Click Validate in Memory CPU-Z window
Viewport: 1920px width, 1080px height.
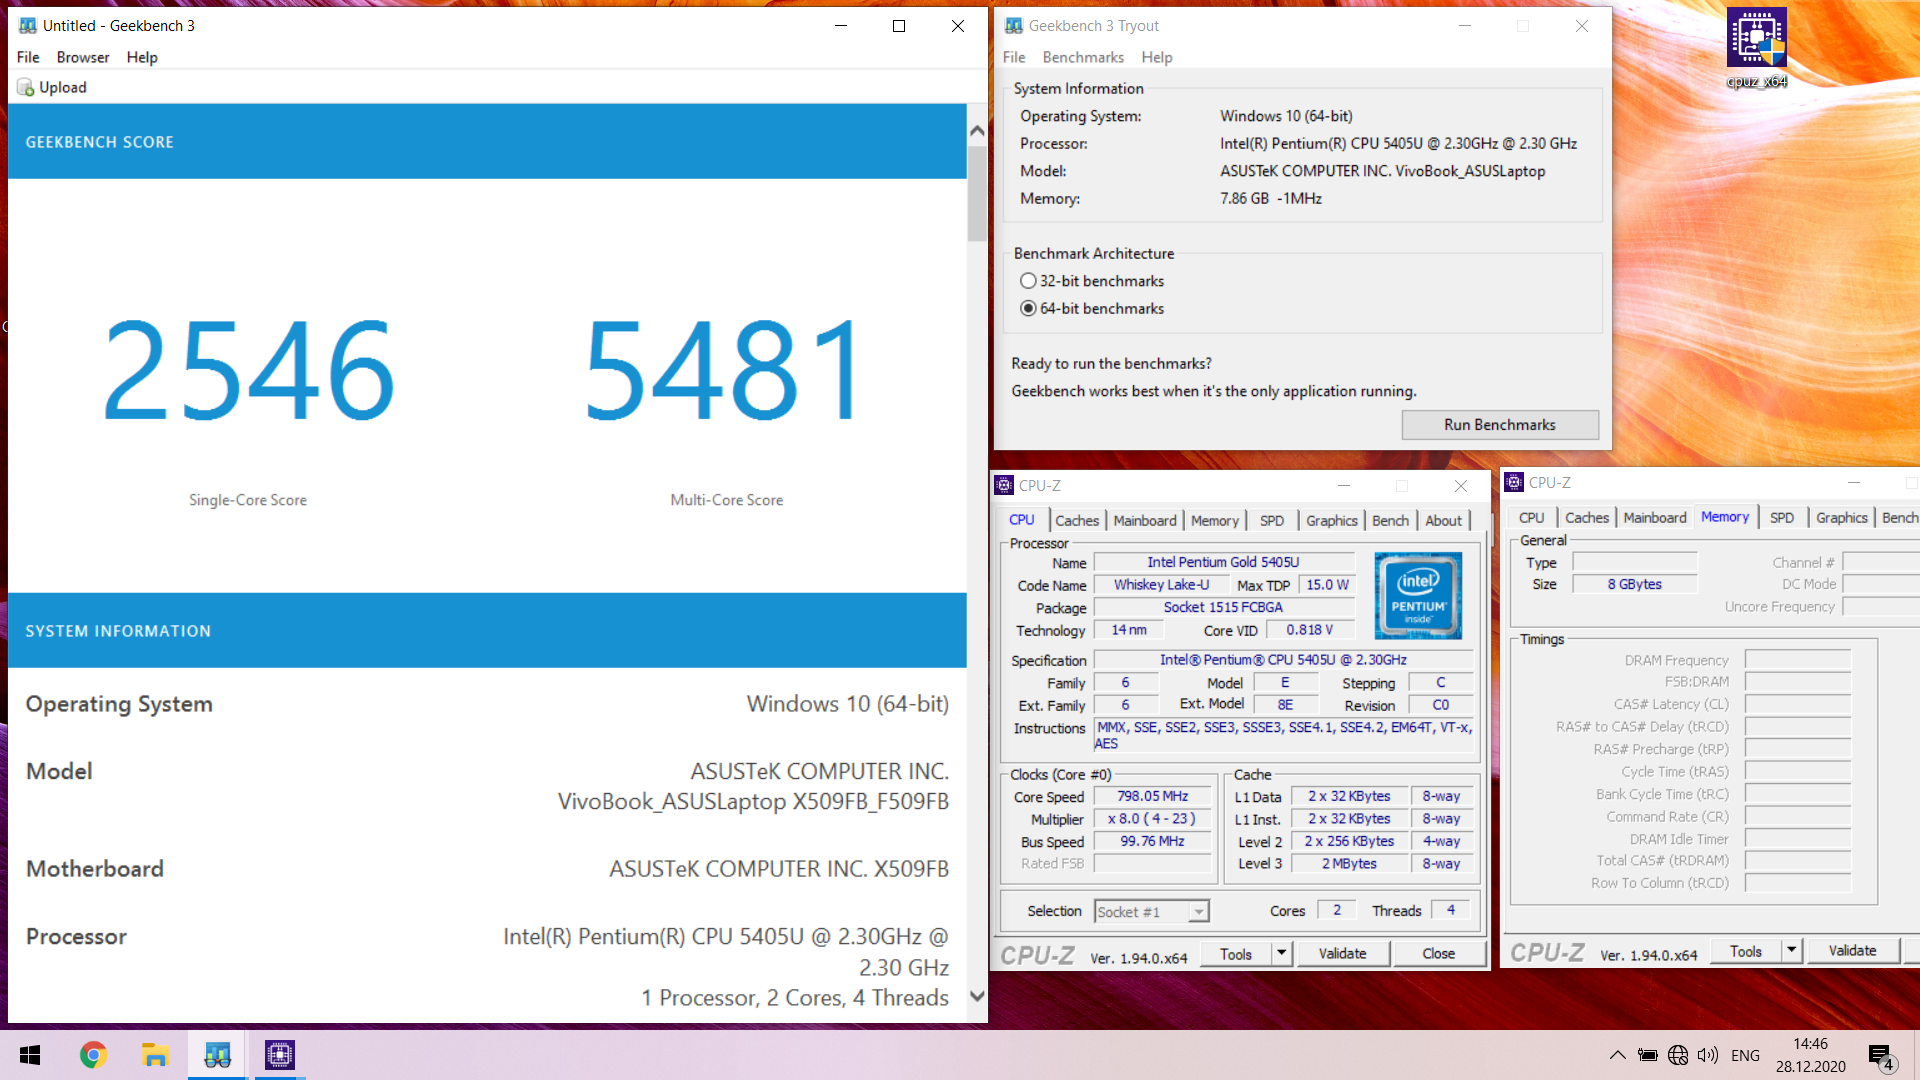(1852, 951)
